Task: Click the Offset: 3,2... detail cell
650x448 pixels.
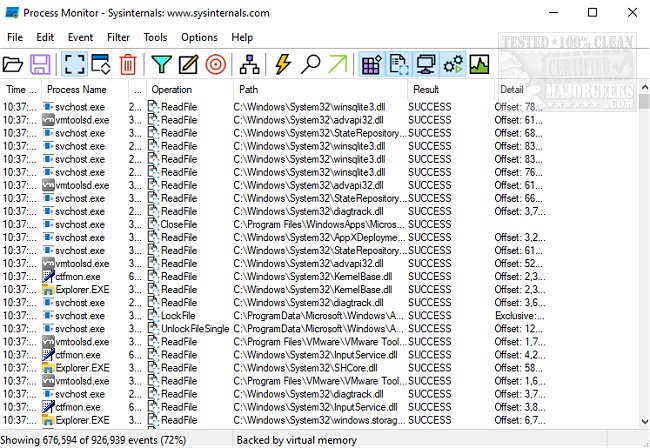Action: click(520, 237)
